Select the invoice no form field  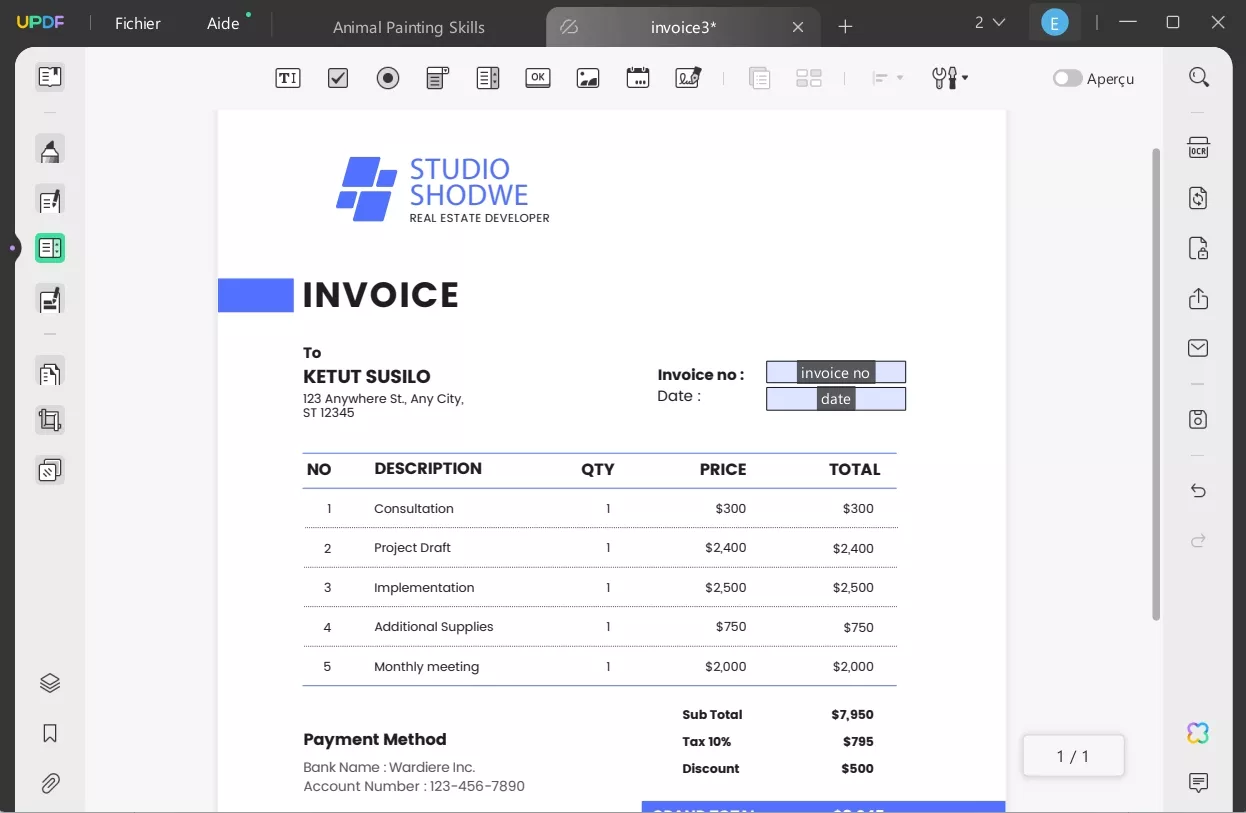[x=836, y=372]
